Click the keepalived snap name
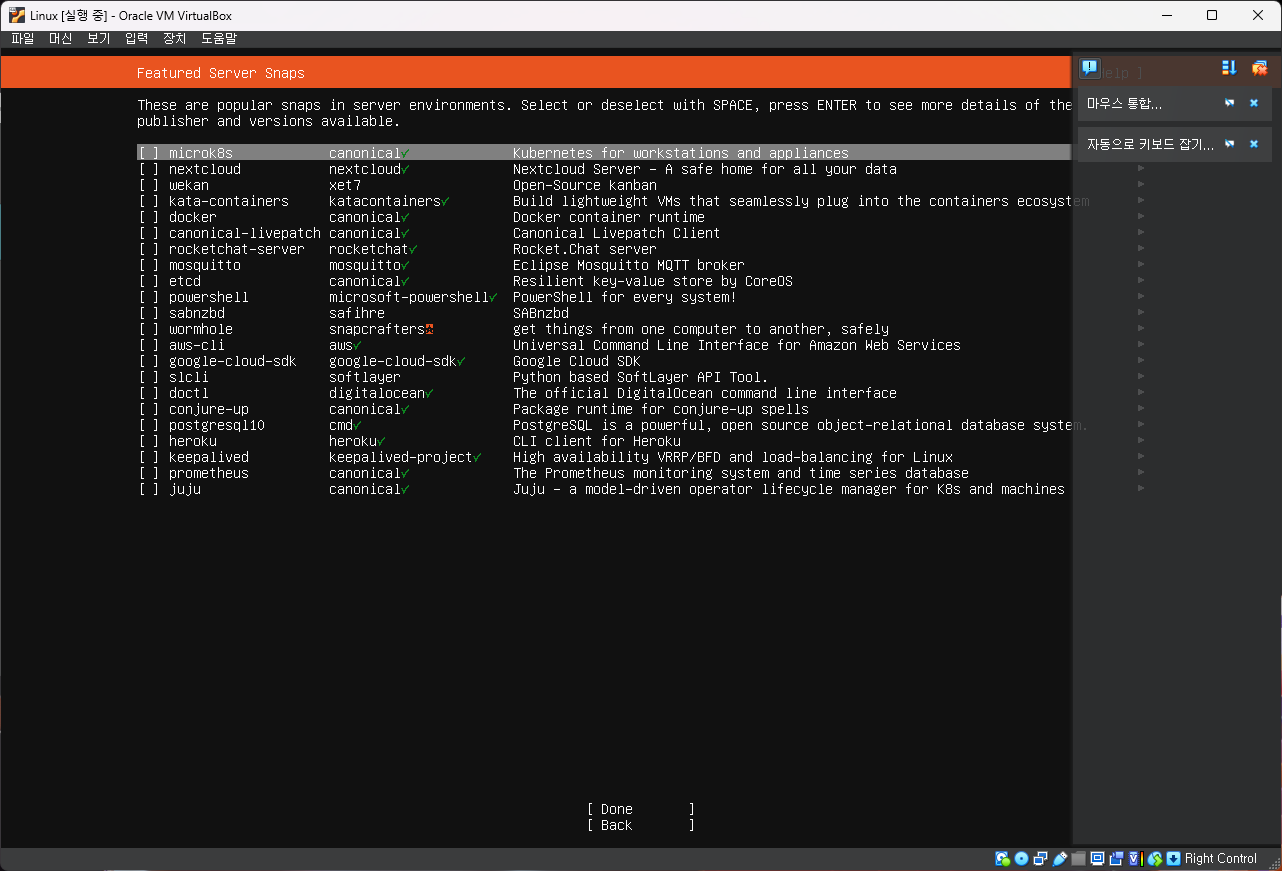This screenshot has height=871, width=1282. [209, 457]
